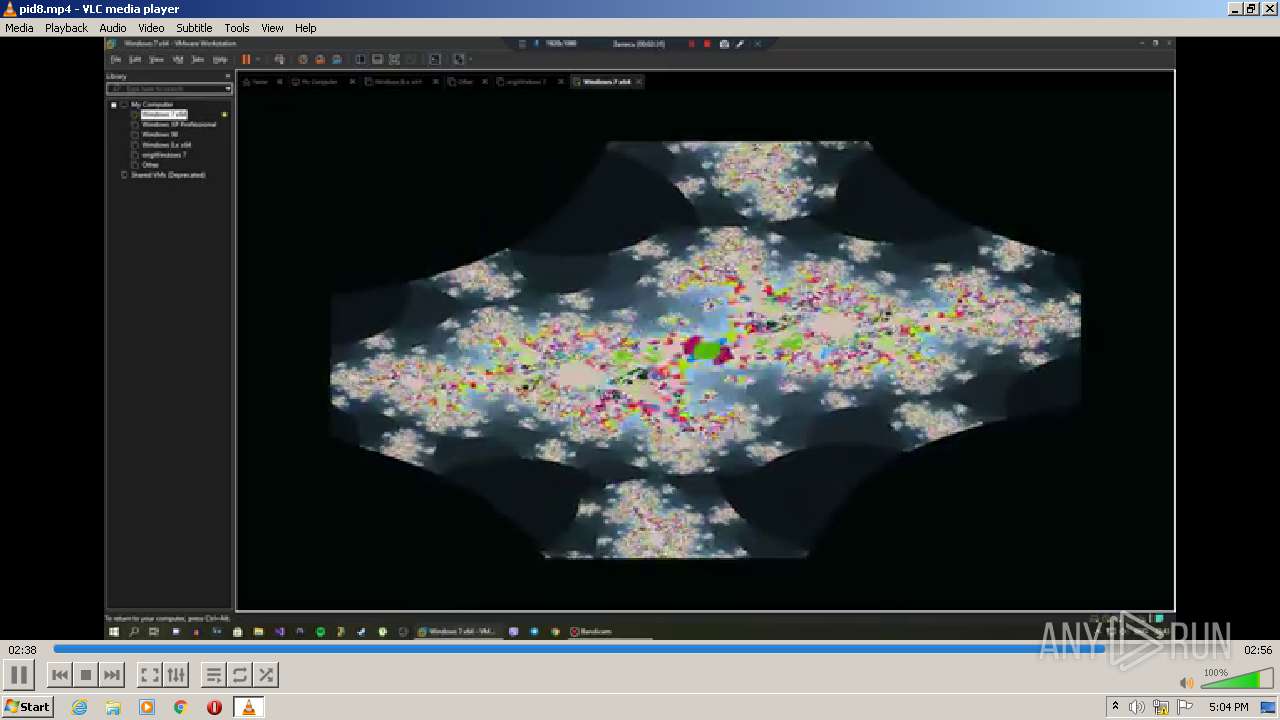Launch Internet Explorer from taskbar
The image size is (1280, 720).
tap(79, 707)
